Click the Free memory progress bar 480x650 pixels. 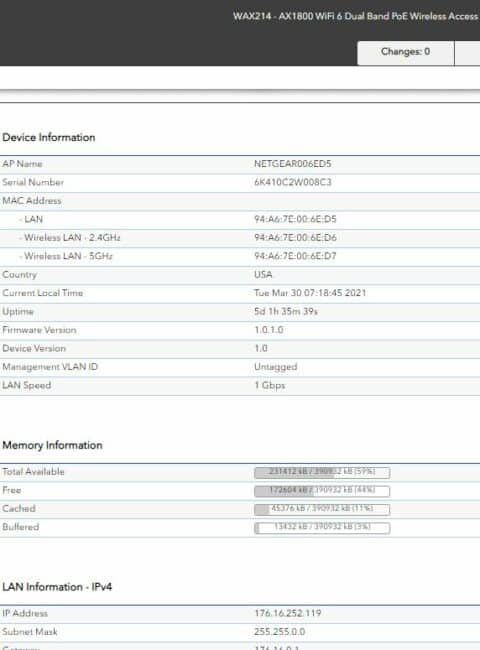click(x=322, y=491)
